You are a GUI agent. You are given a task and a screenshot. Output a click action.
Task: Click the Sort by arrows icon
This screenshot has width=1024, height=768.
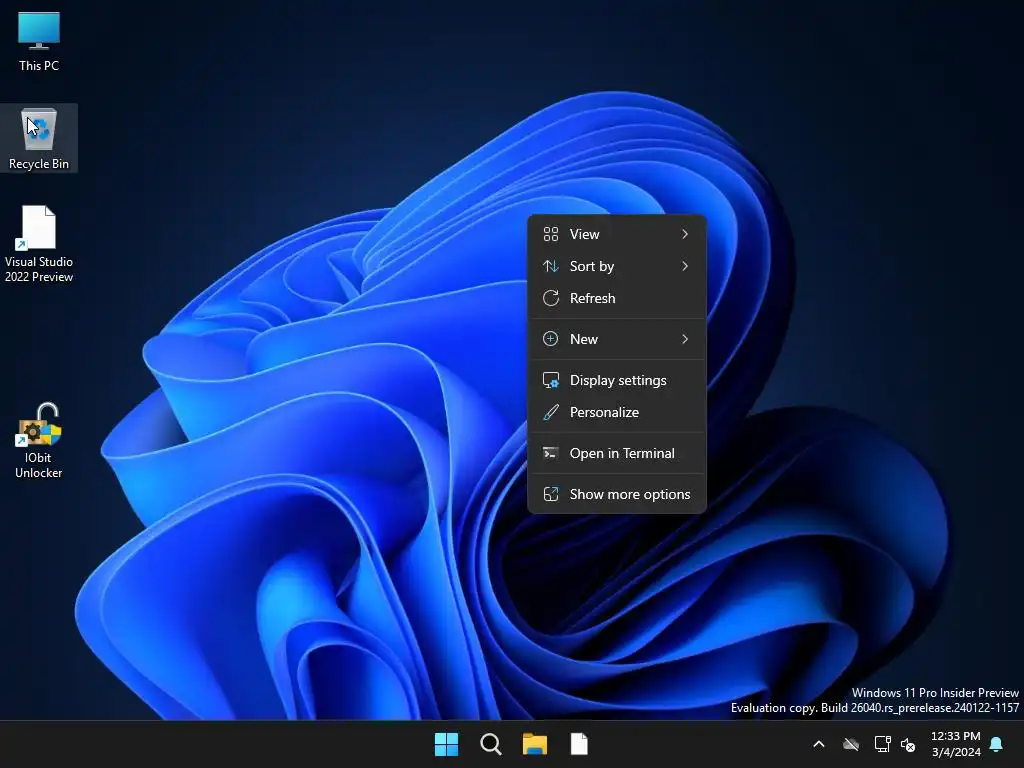tap(551, 266)
